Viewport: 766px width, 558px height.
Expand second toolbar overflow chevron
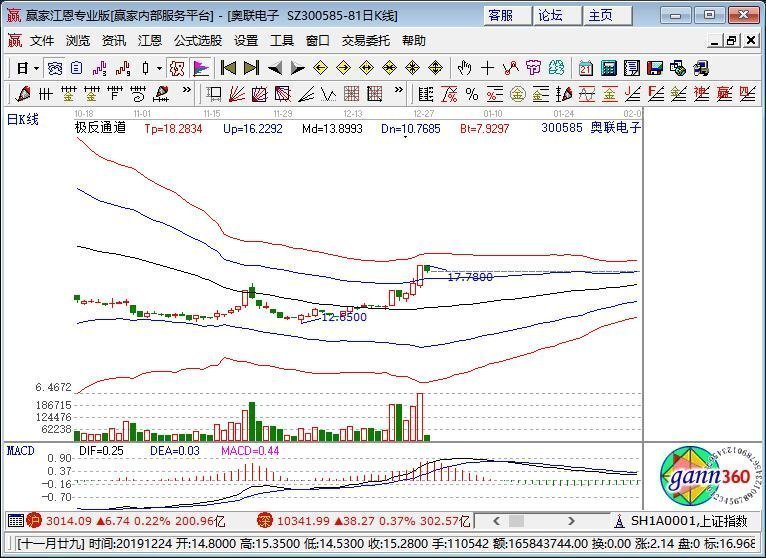[399, 90]
